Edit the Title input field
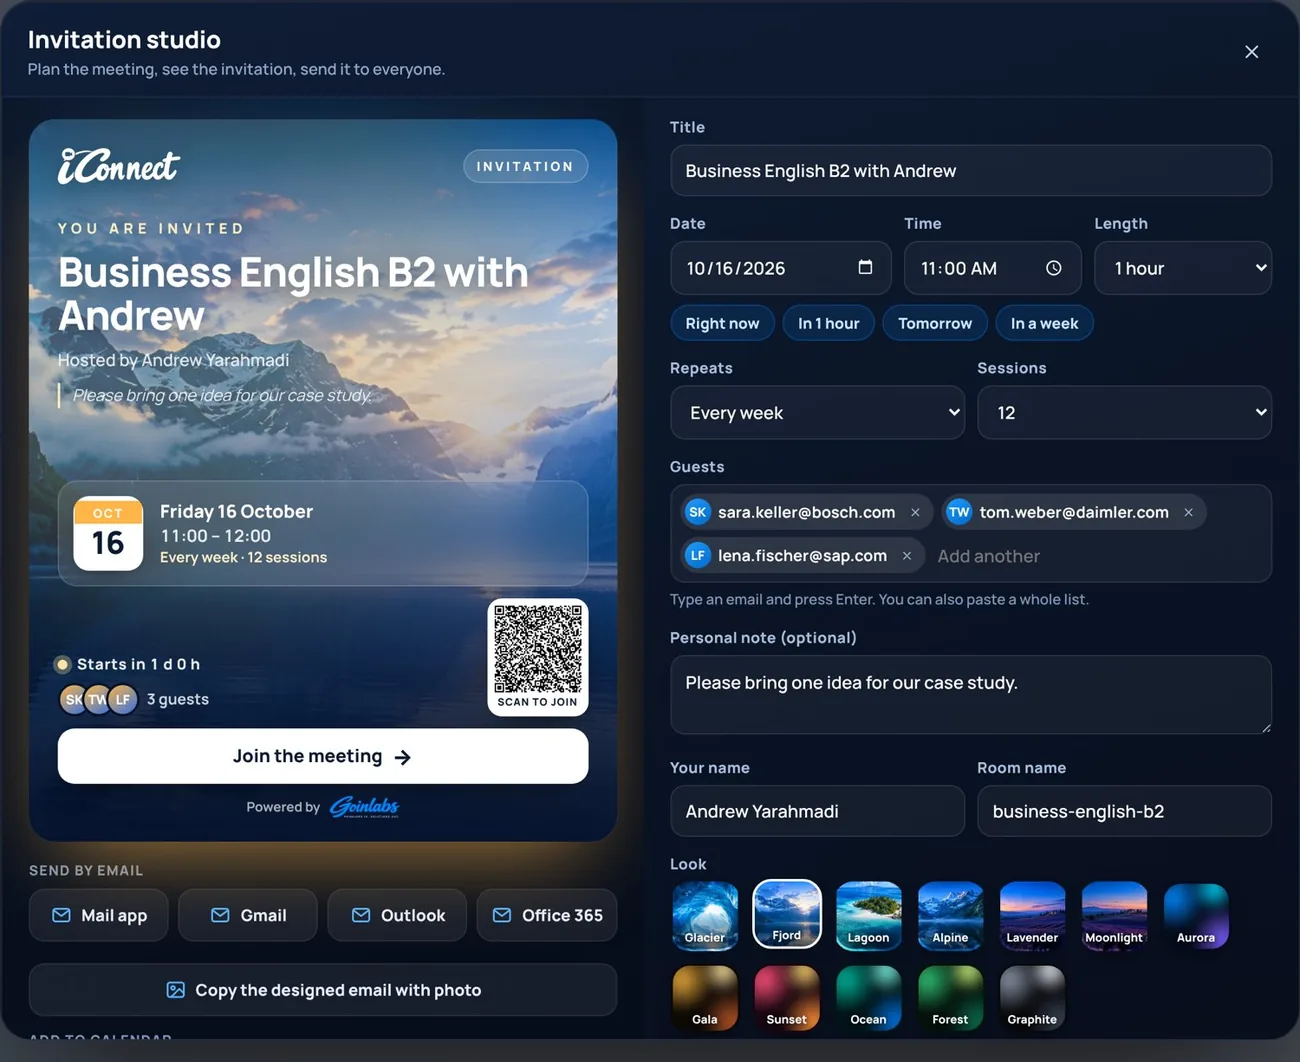The width and height of the screenshot is (1300, 1062). (971, 171)
